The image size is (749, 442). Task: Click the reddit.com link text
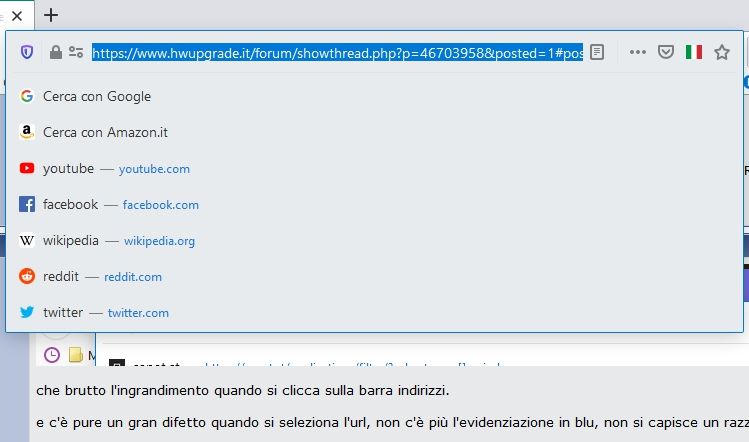point(133,277)
